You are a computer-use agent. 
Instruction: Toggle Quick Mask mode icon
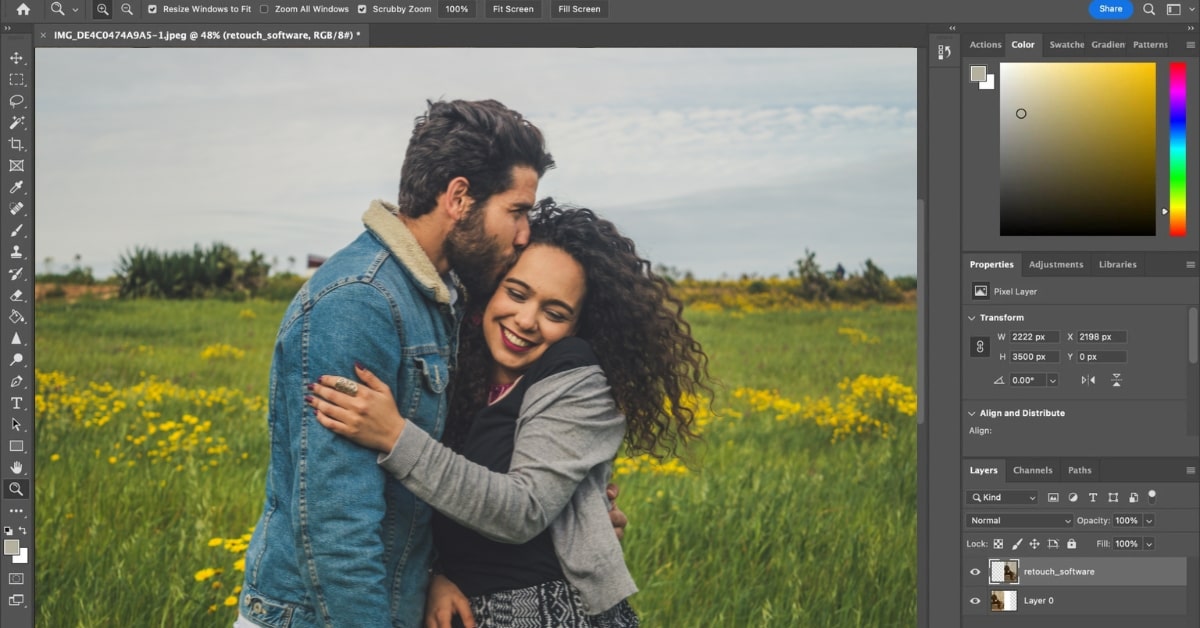(x=16, y=578)
